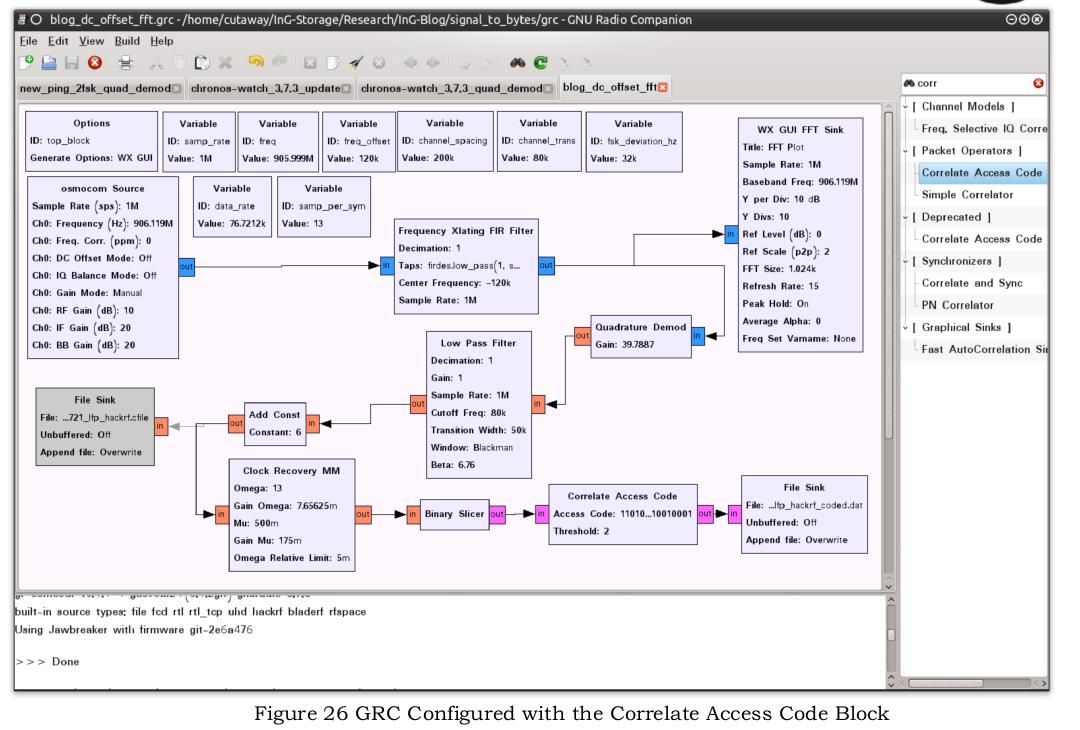
Task: Click the Undo arrow icon
Action: coord(256,62)
